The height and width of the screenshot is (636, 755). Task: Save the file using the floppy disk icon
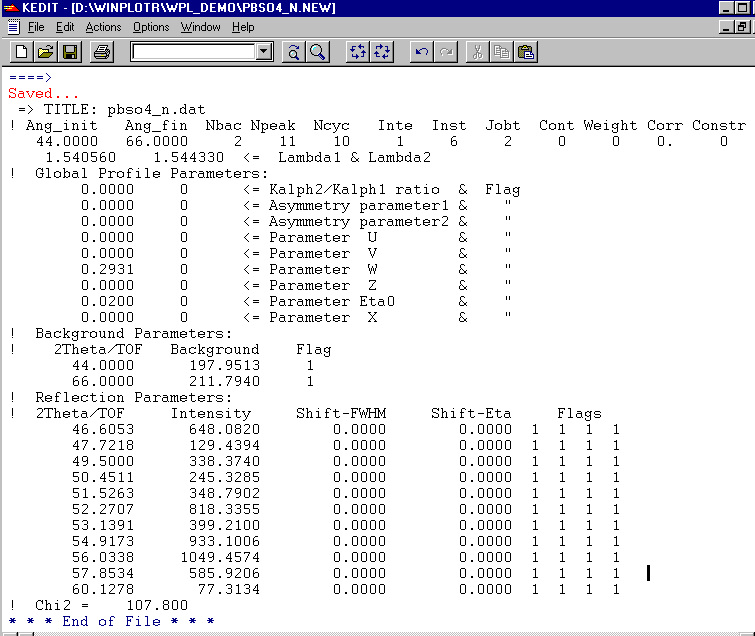point(69,52)
